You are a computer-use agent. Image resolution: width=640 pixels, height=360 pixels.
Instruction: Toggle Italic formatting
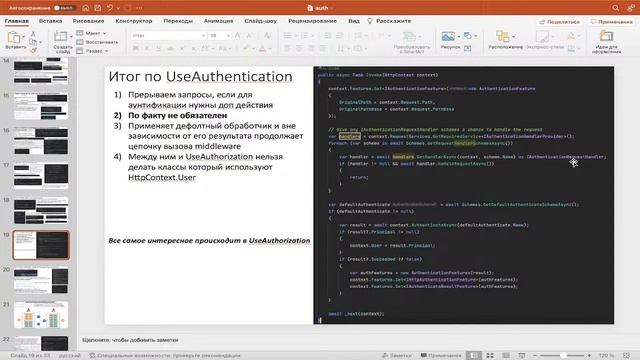[x=147, y=49]
